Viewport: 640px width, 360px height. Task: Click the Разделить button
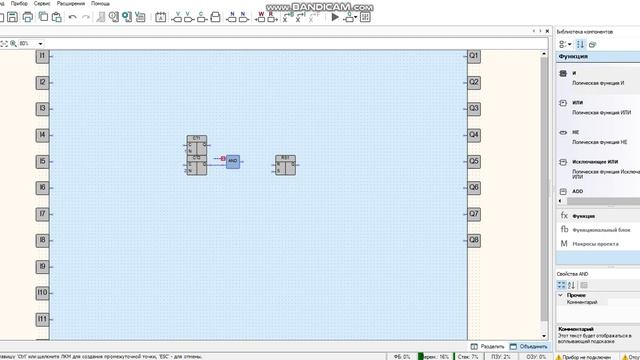[x=487, y=347]
